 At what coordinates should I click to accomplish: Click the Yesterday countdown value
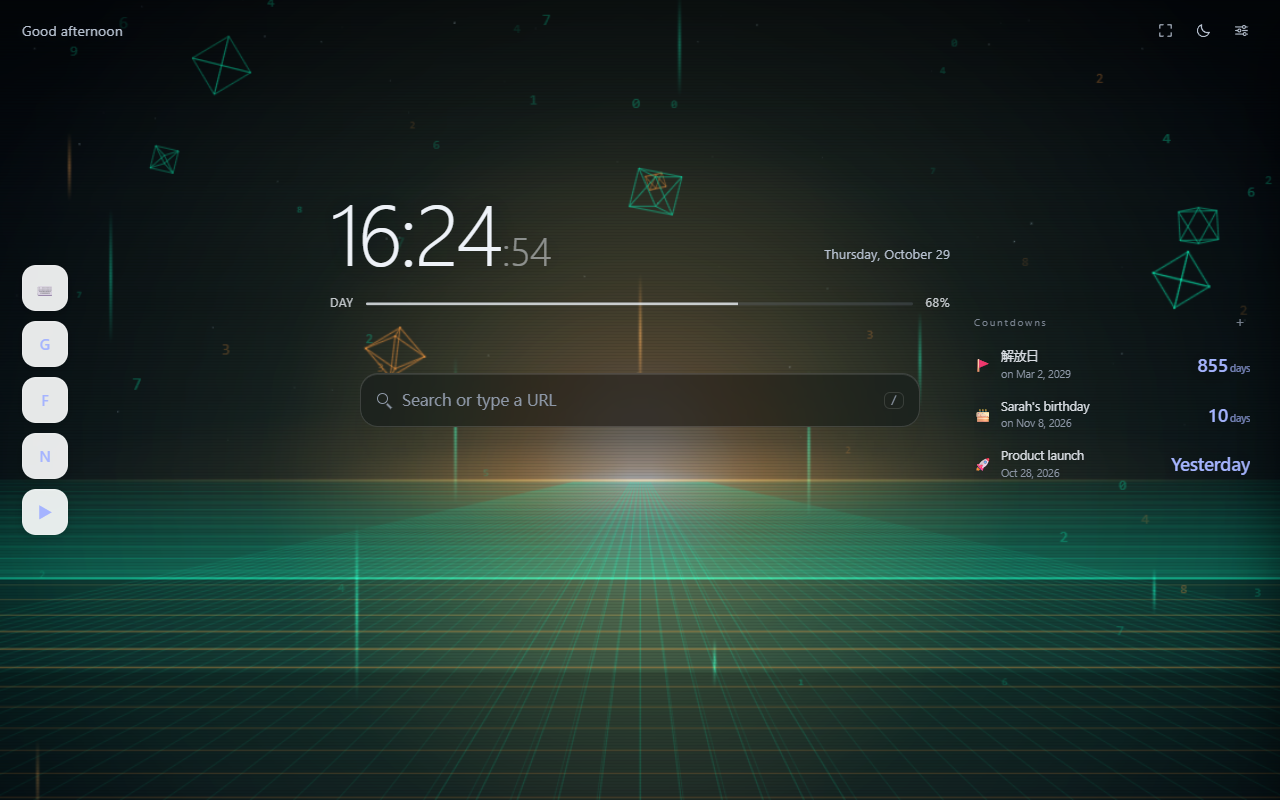pyautogui.click(x=1210, y=465)
